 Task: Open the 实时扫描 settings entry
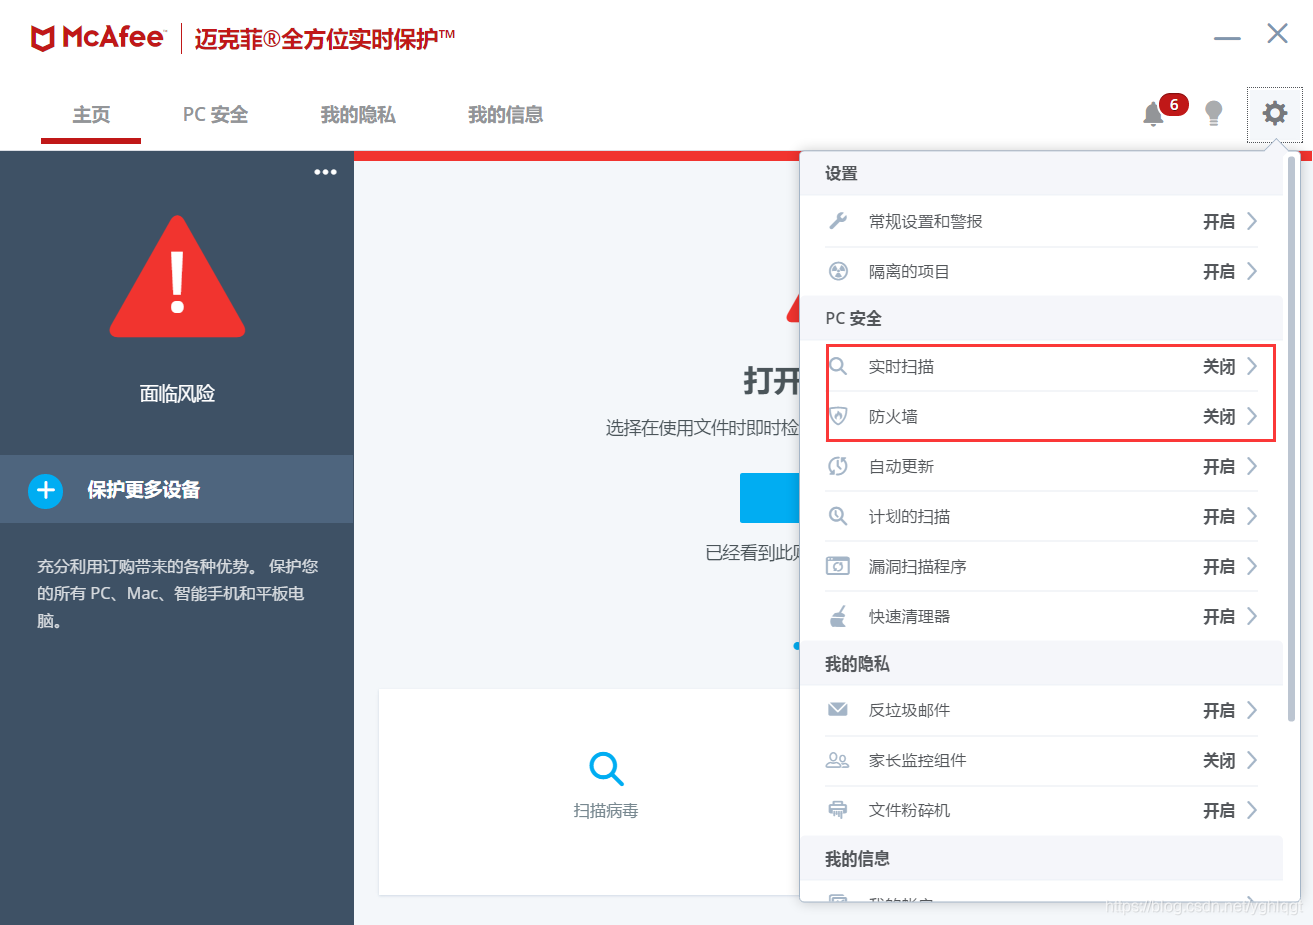coord(1041,366)
